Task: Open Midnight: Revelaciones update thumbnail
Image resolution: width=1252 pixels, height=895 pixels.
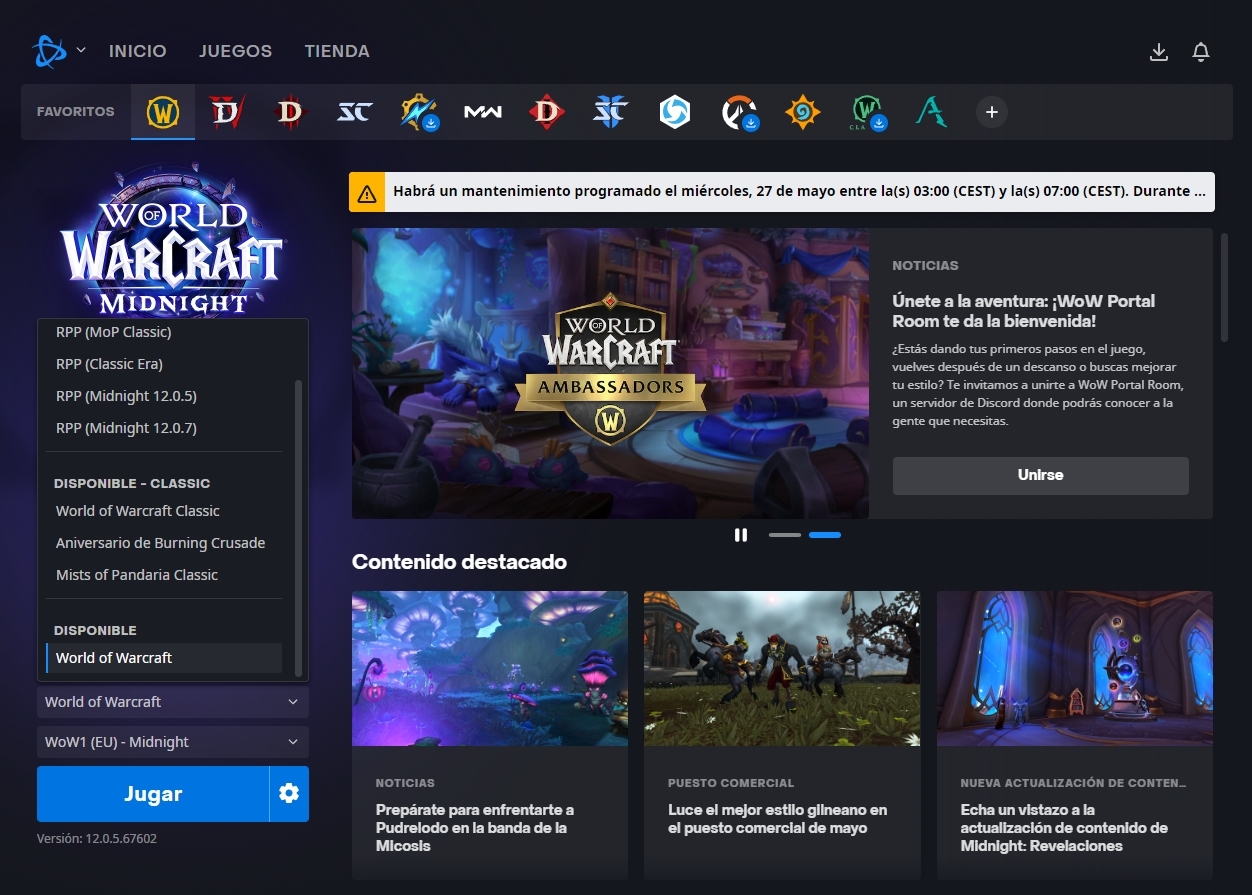Action: coord(1075,668)
